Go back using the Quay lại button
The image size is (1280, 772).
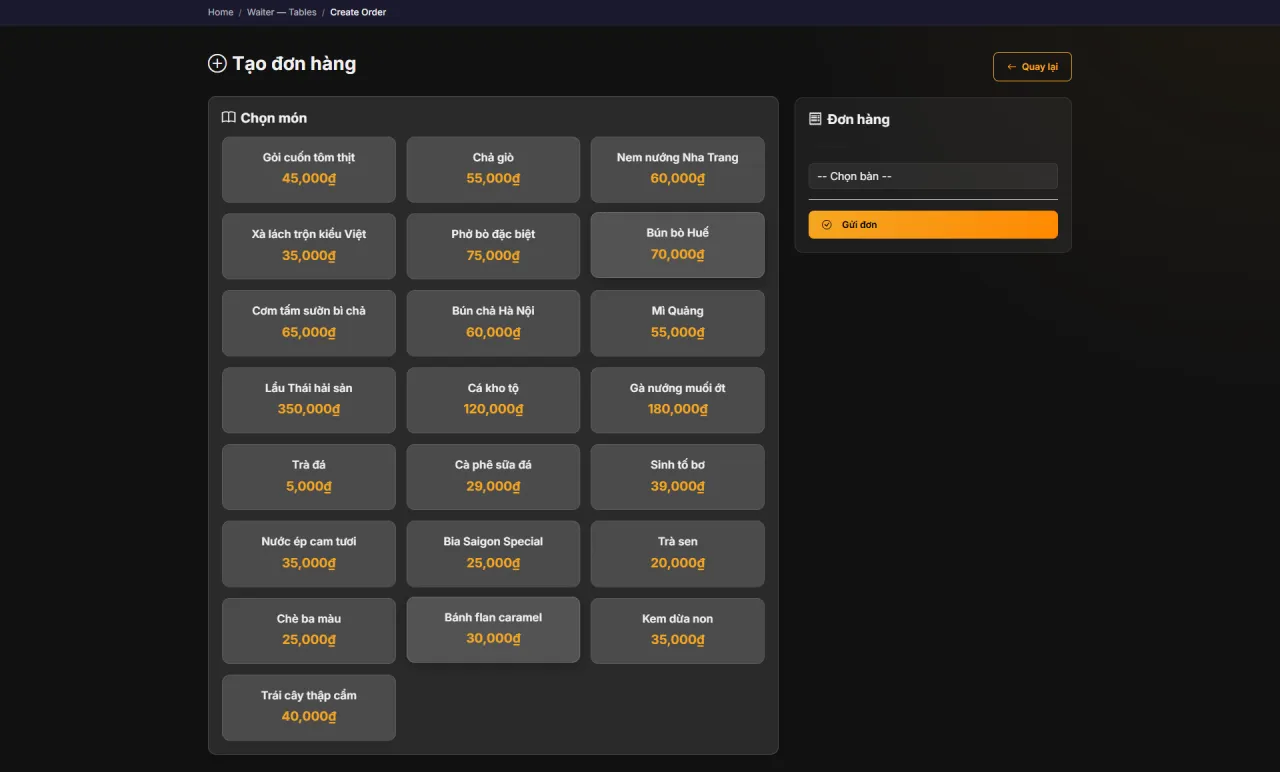[1032, 67]
